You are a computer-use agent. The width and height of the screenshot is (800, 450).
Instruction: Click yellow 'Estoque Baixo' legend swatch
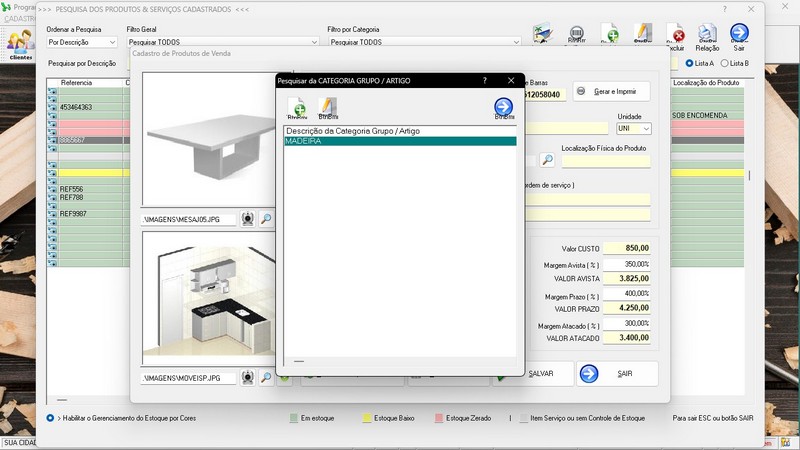(x=367, y=418)
